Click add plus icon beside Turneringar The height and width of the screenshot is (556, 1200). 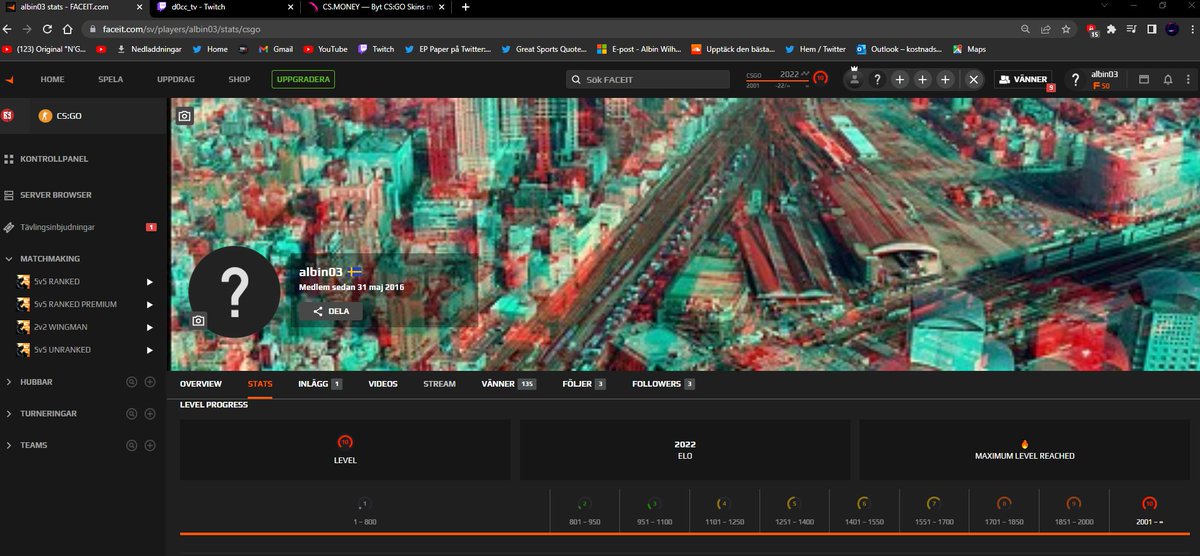(x=150, y=413)
